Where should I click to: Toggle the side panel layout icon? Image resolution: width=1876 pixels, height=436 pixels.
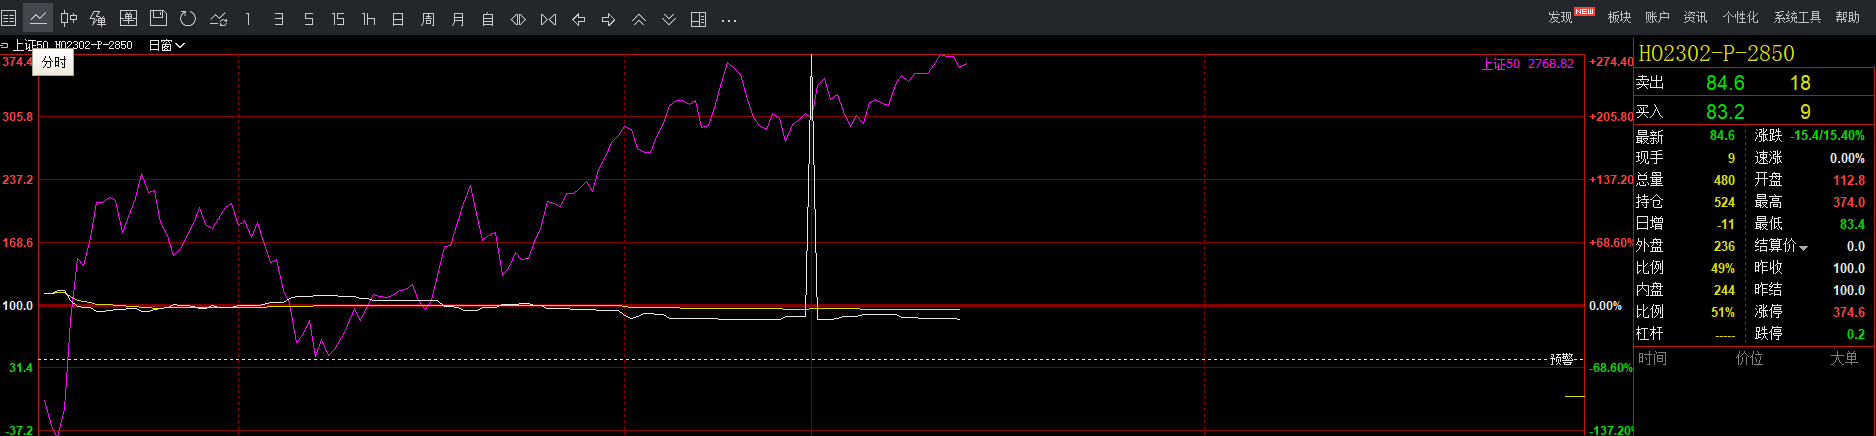point(699,18)
